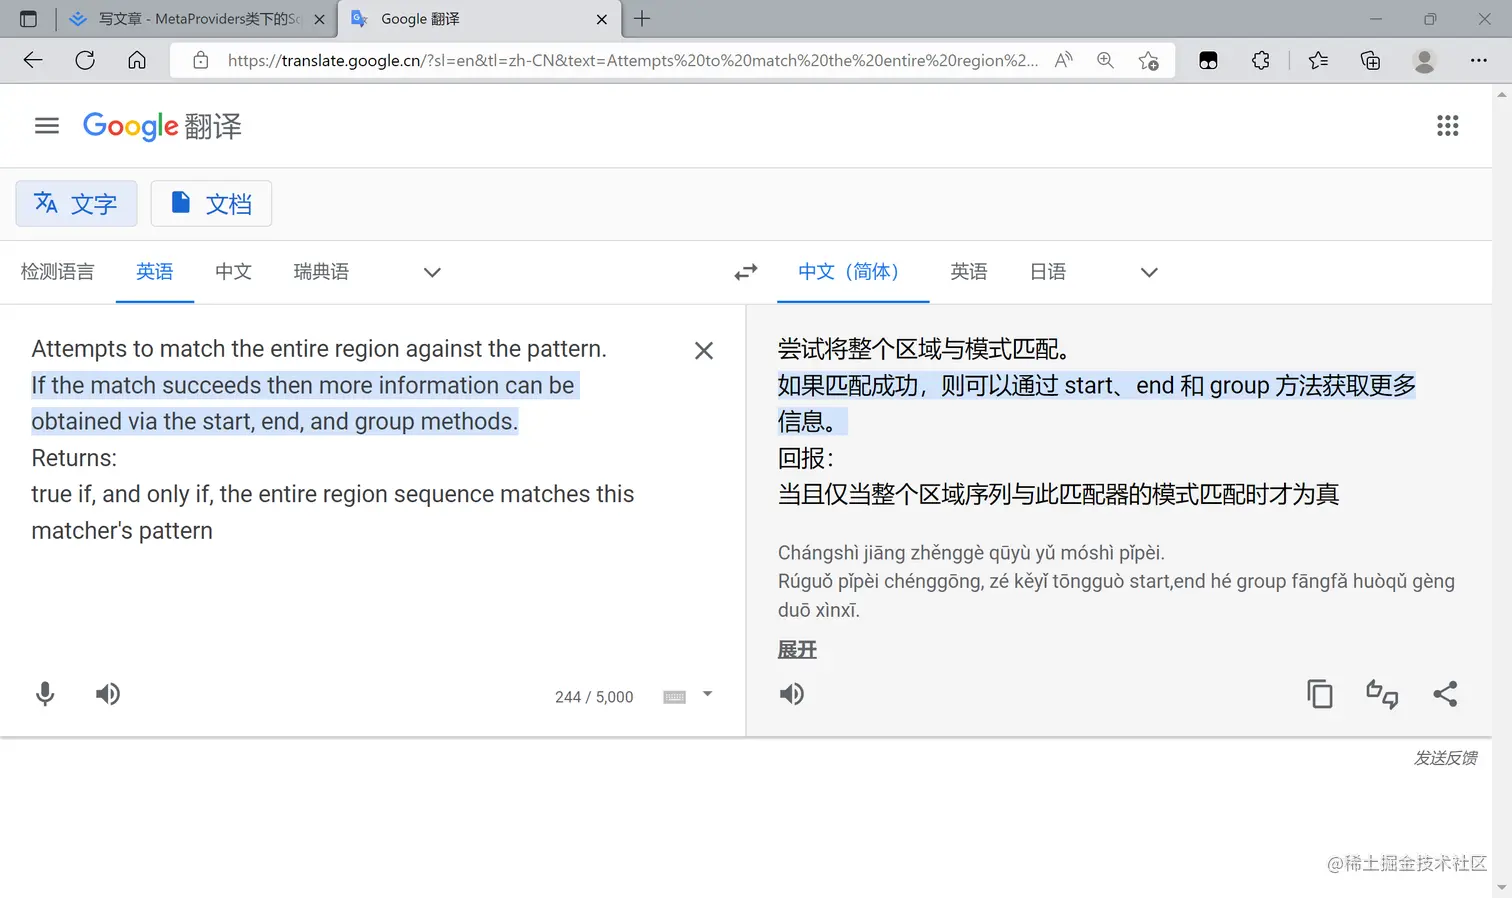Viewport: 1512px width, 898px height.
Task: Start voice input with microphone
Action: (x=45, y=694)
